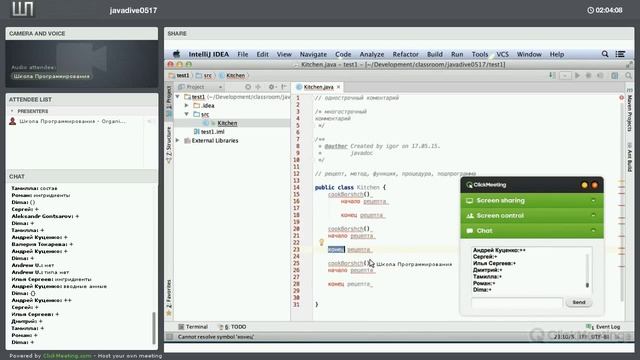
Task: Expand the Screen control section
Action: point(532,216)
